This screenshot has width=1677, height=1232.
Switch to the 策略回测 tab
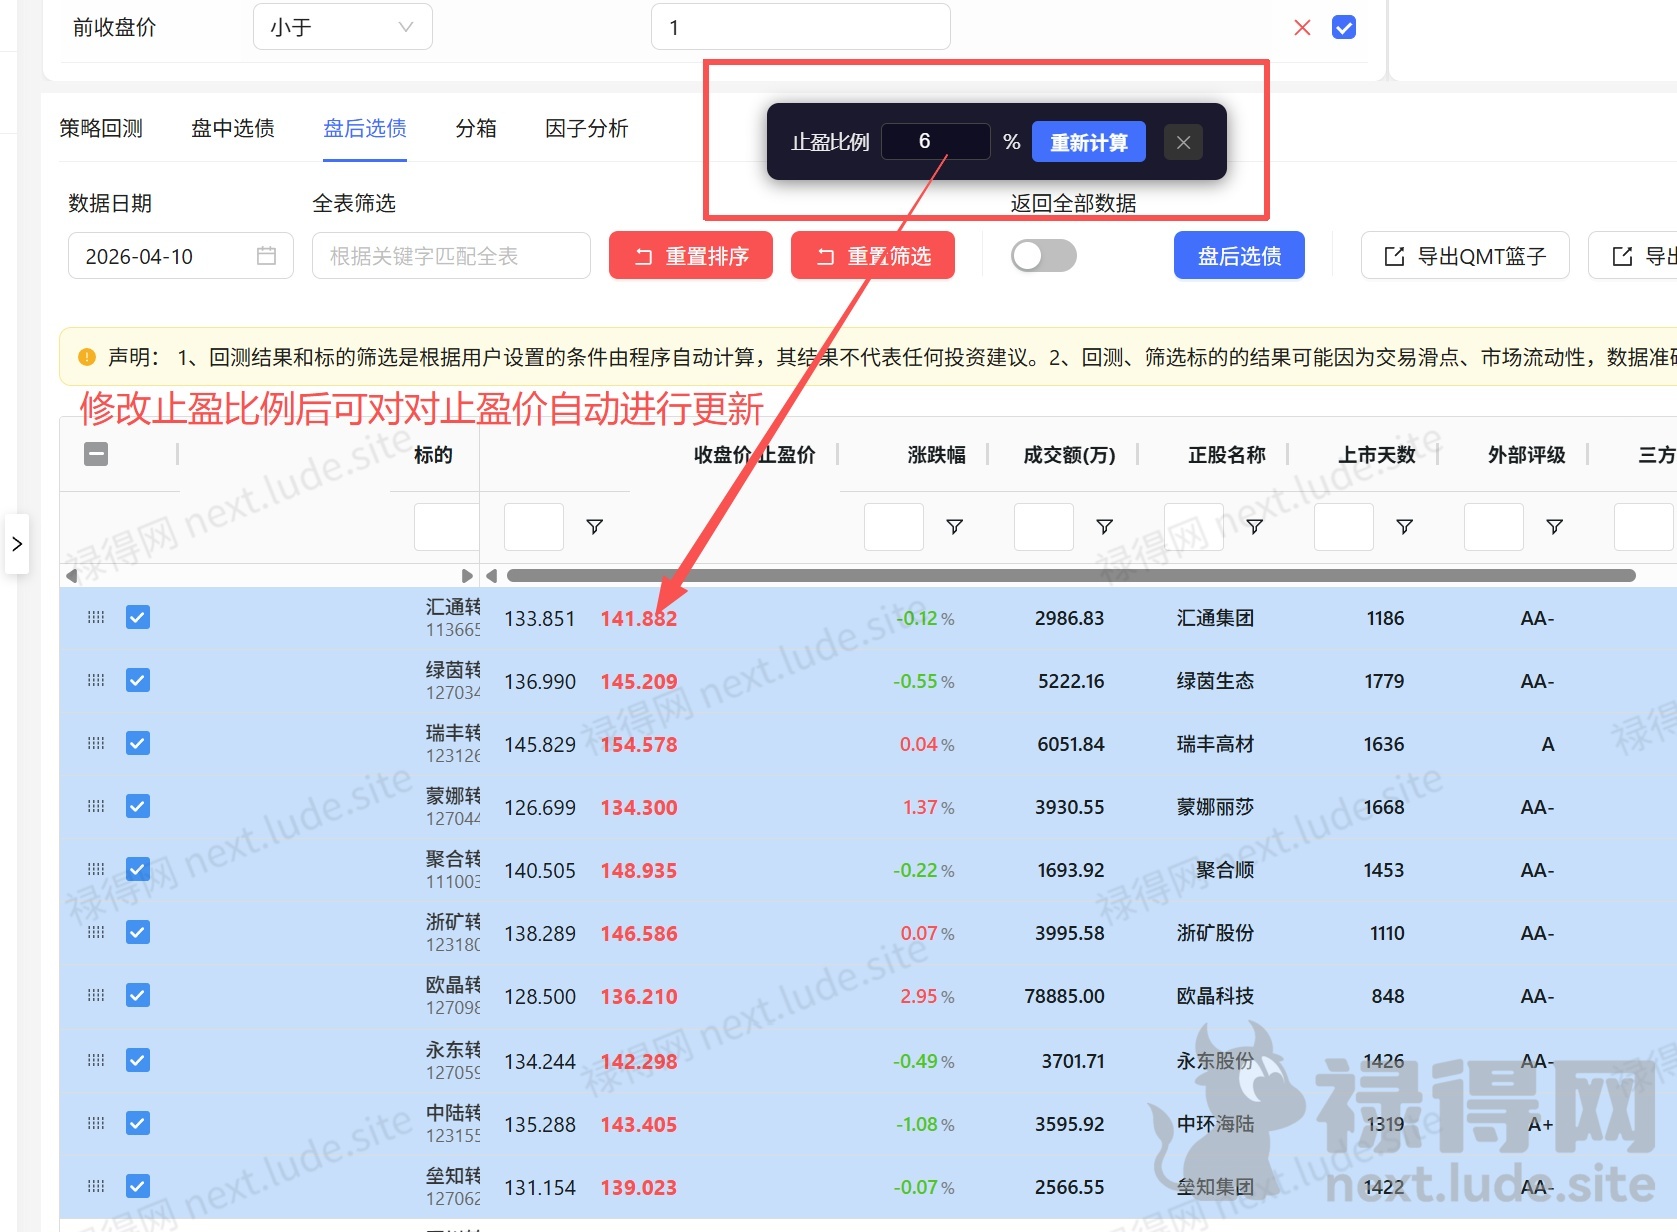101,128
